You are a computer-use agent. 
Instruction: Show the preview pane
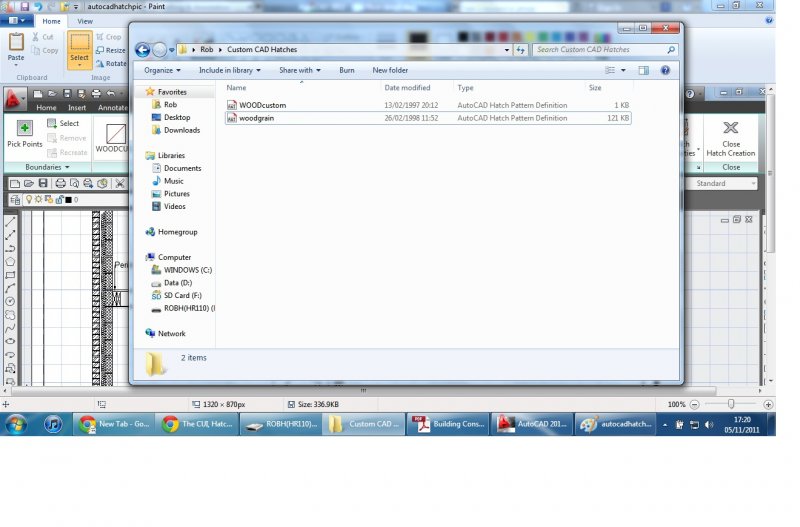[644, 70]
